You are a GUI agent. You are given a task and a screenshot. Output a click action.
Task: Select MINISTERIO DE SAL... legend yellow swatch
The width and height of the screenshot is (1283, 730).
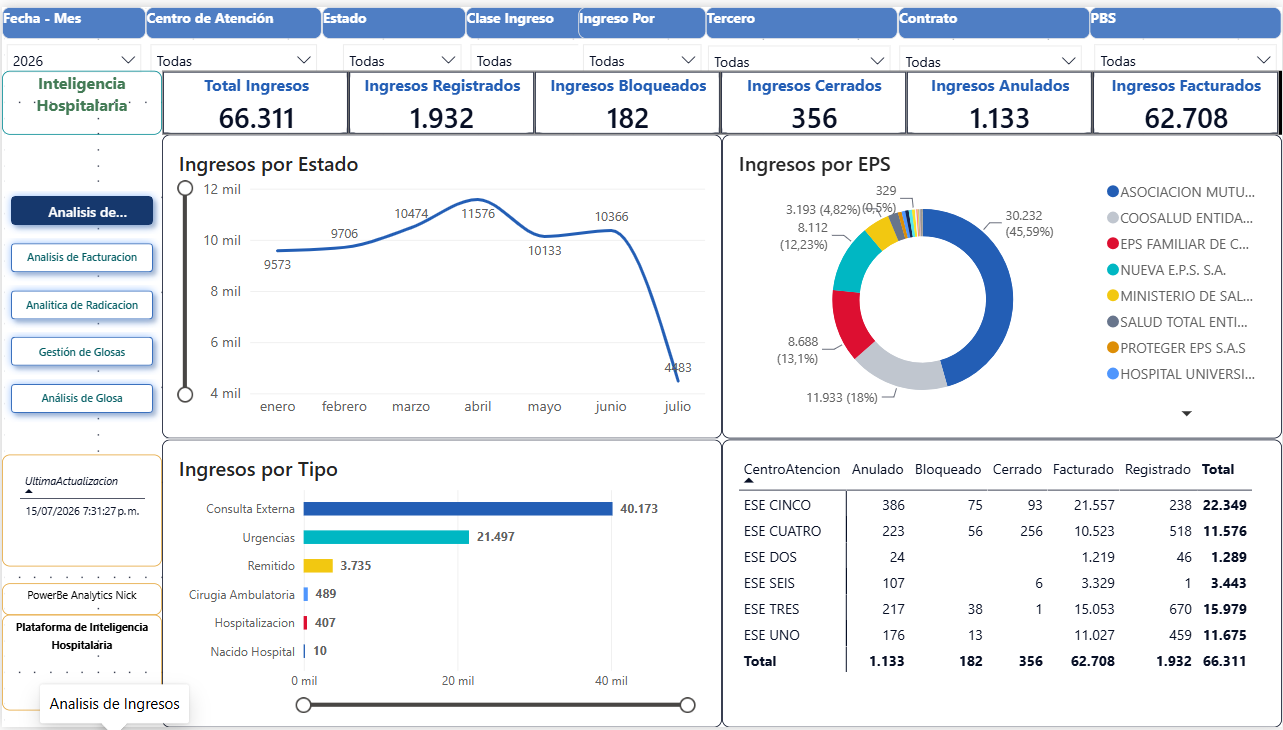pos(1112,296)
